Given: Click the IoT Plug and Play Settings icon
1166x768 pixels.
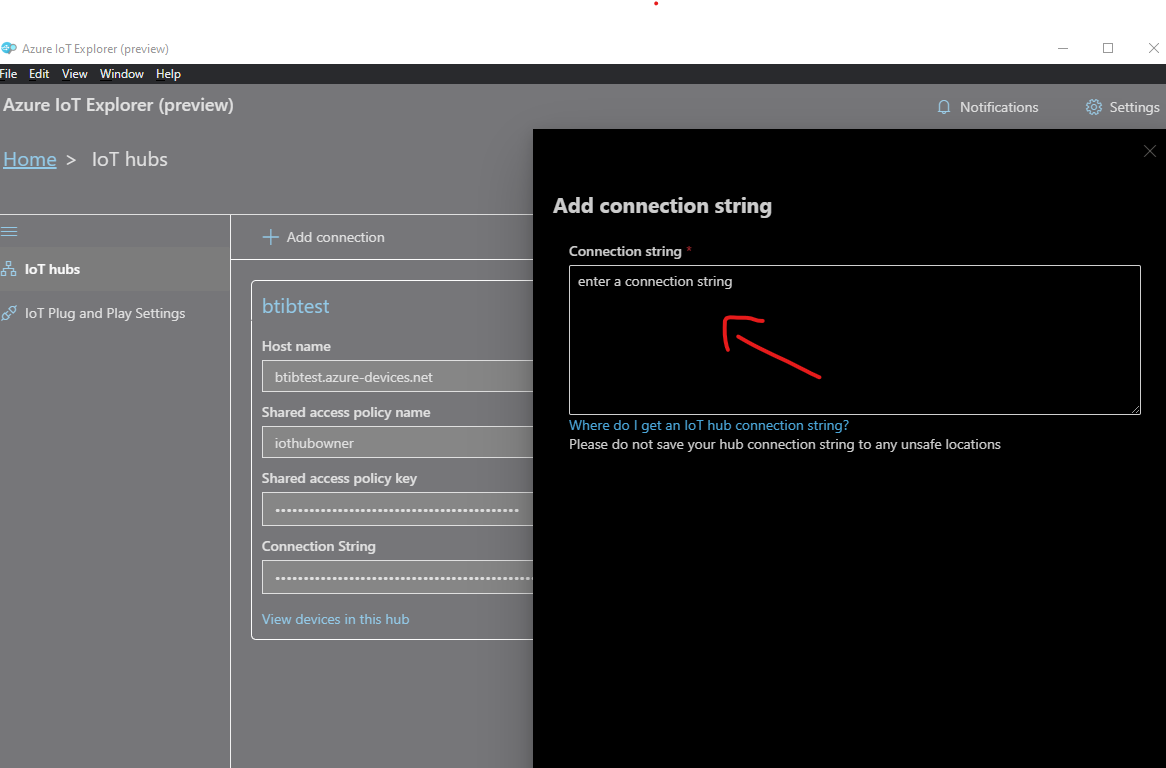Looking at the screenshot, I should pos(9,313).
